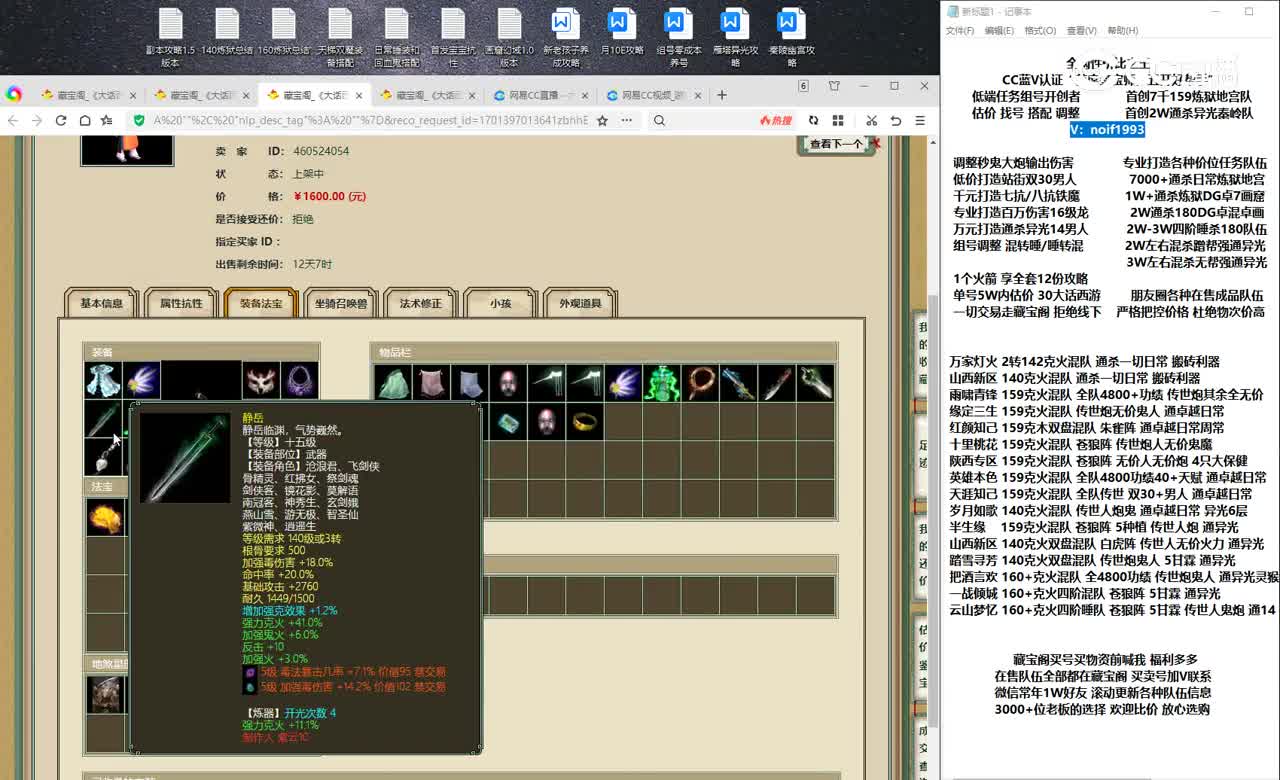Image resolution: width=1280 pixels, height=780 pixels.
Task: Open the 法术修正 tab
Action: 421,303
